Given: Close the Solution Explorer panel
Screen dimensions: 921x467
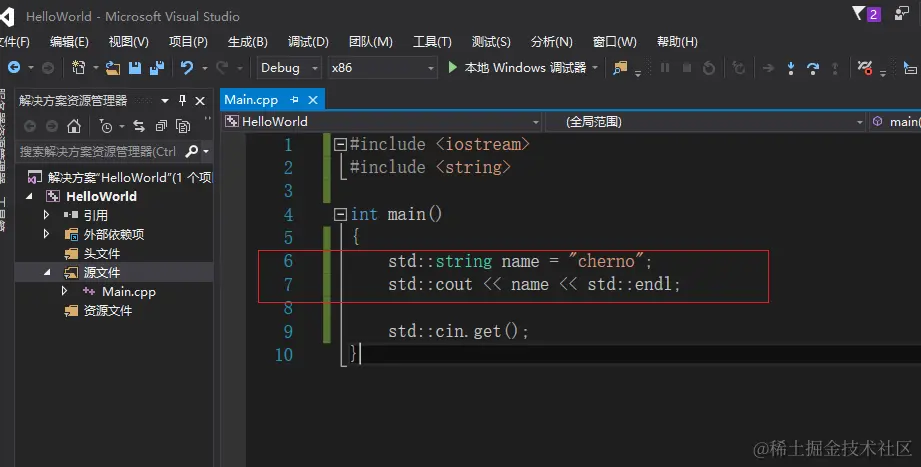Looking at the screenshot, I should pos(200,101).
